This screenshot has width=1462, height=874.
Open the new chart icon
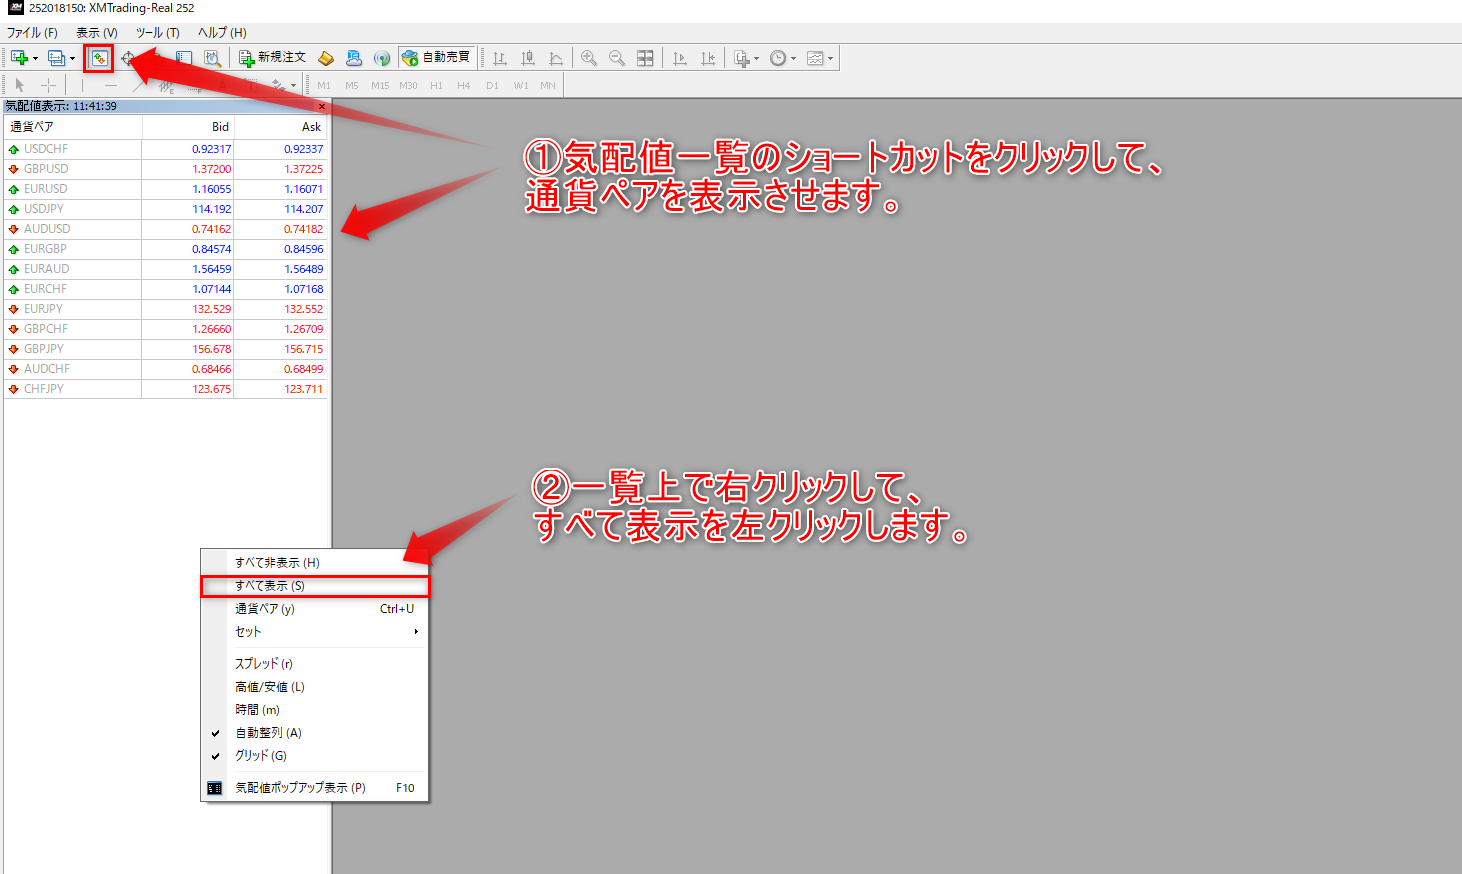(x=19, y=58)
